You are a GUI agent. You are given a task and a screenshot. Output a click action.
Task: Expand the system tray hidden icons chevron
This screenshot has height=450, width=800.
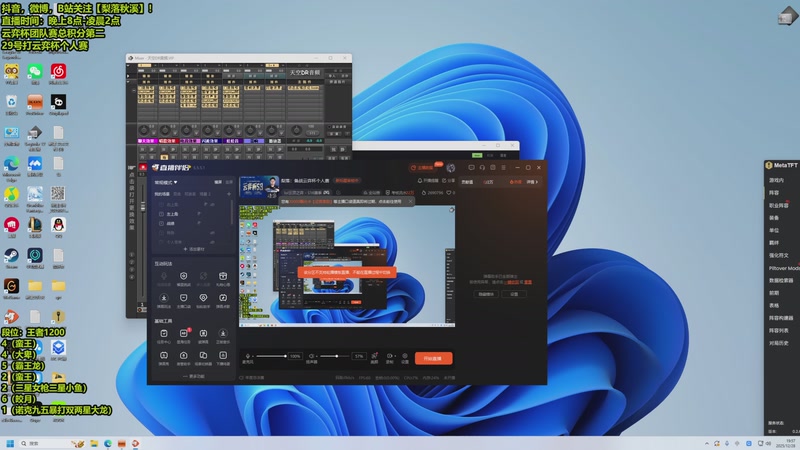[x=707, y=443]
